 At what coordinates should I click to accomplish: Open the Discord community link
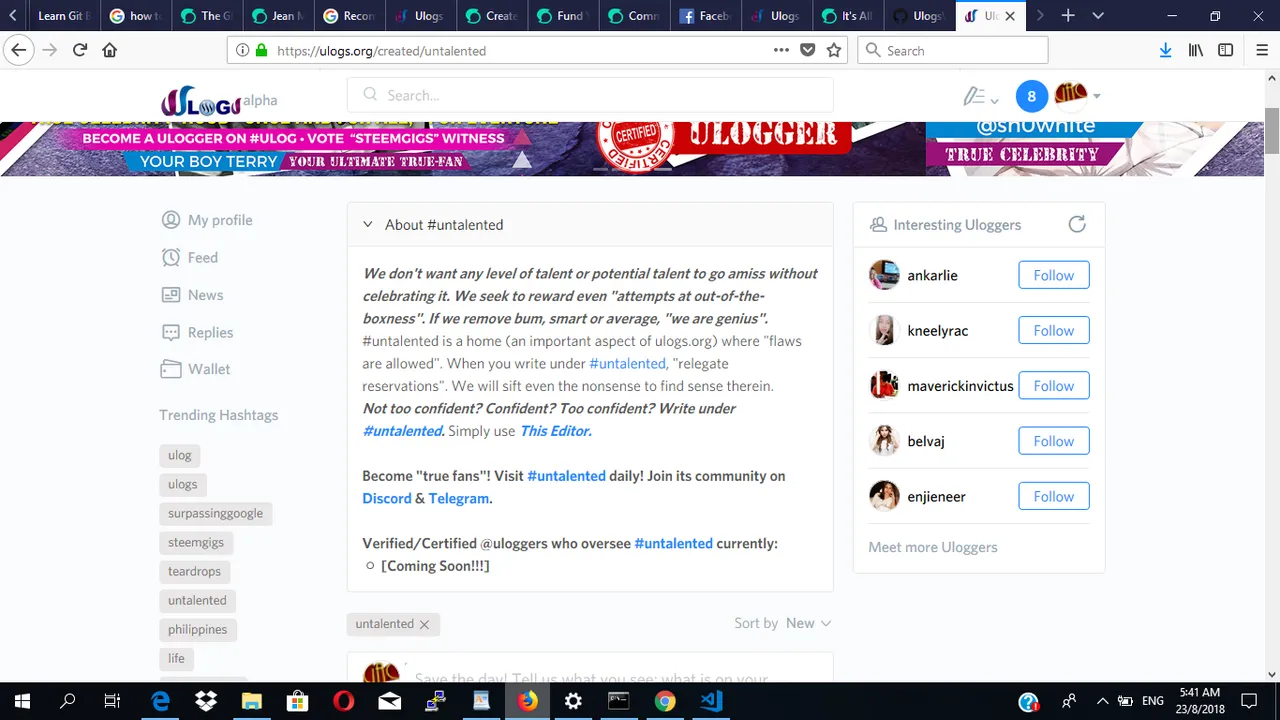coord(387,498)
